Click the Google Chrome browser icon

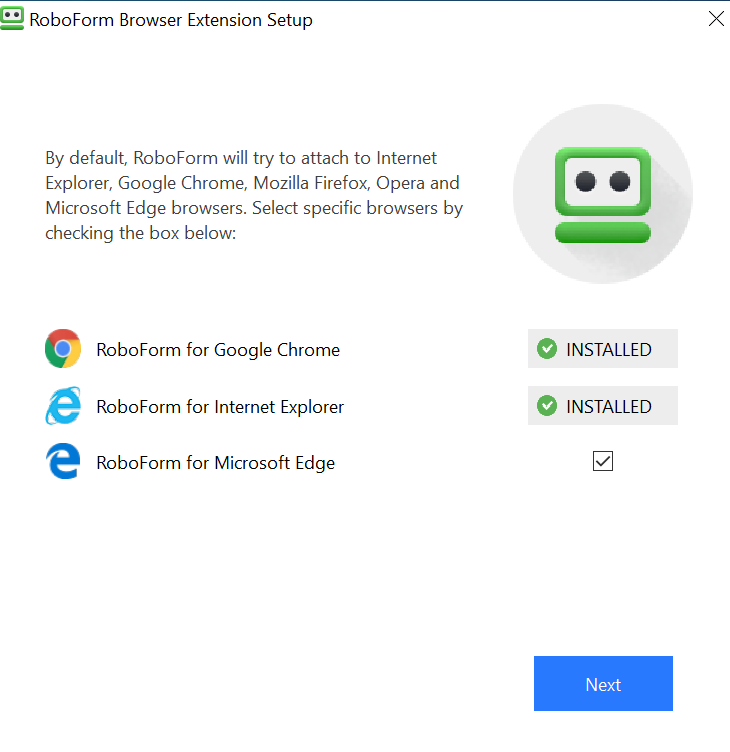[63, 349]
